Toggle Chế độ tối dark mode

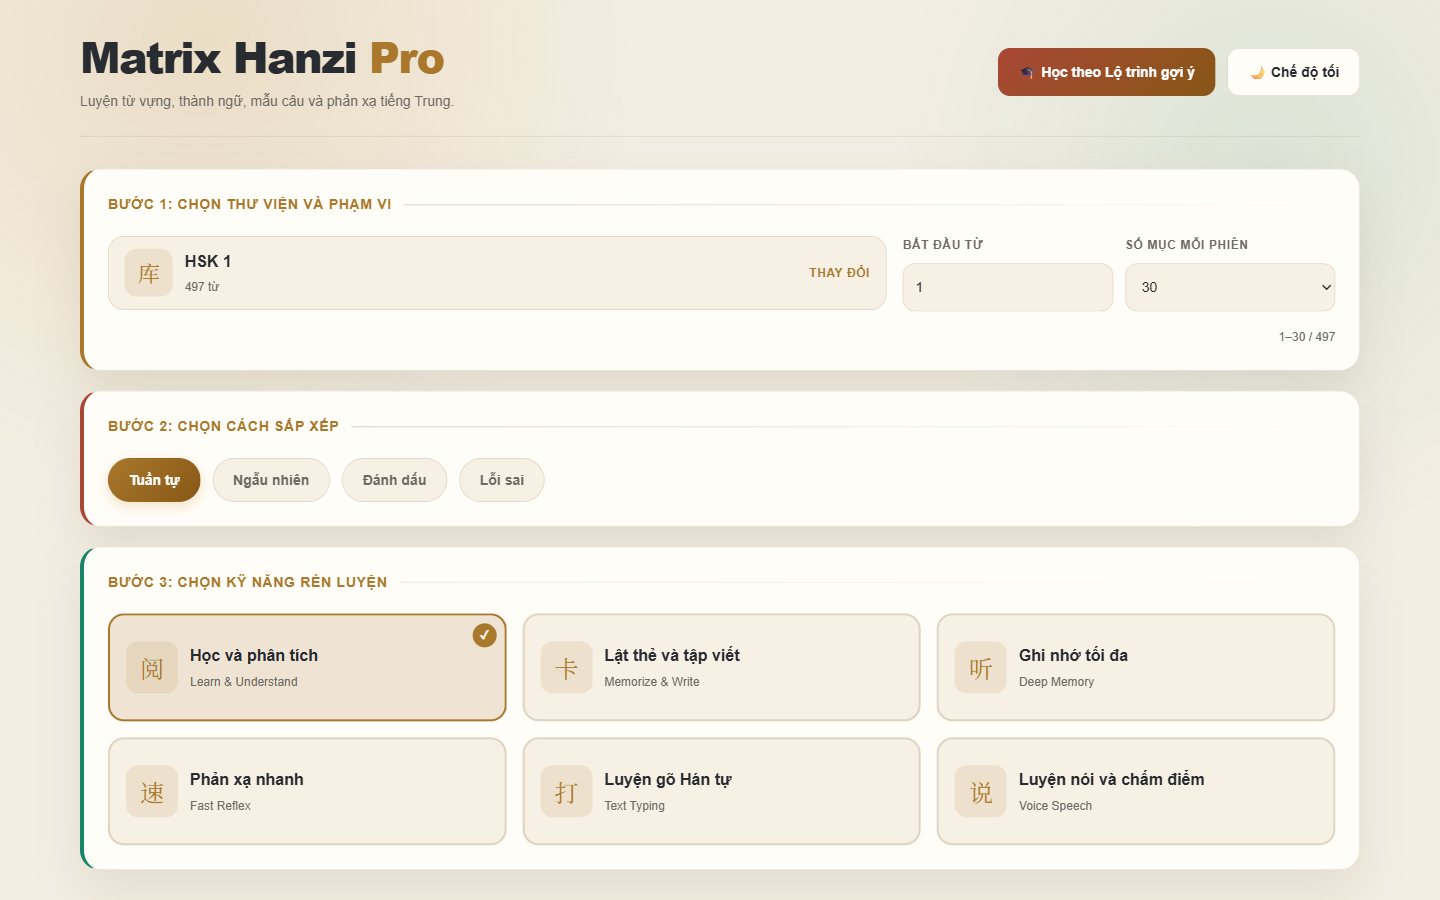point(1293,72)
